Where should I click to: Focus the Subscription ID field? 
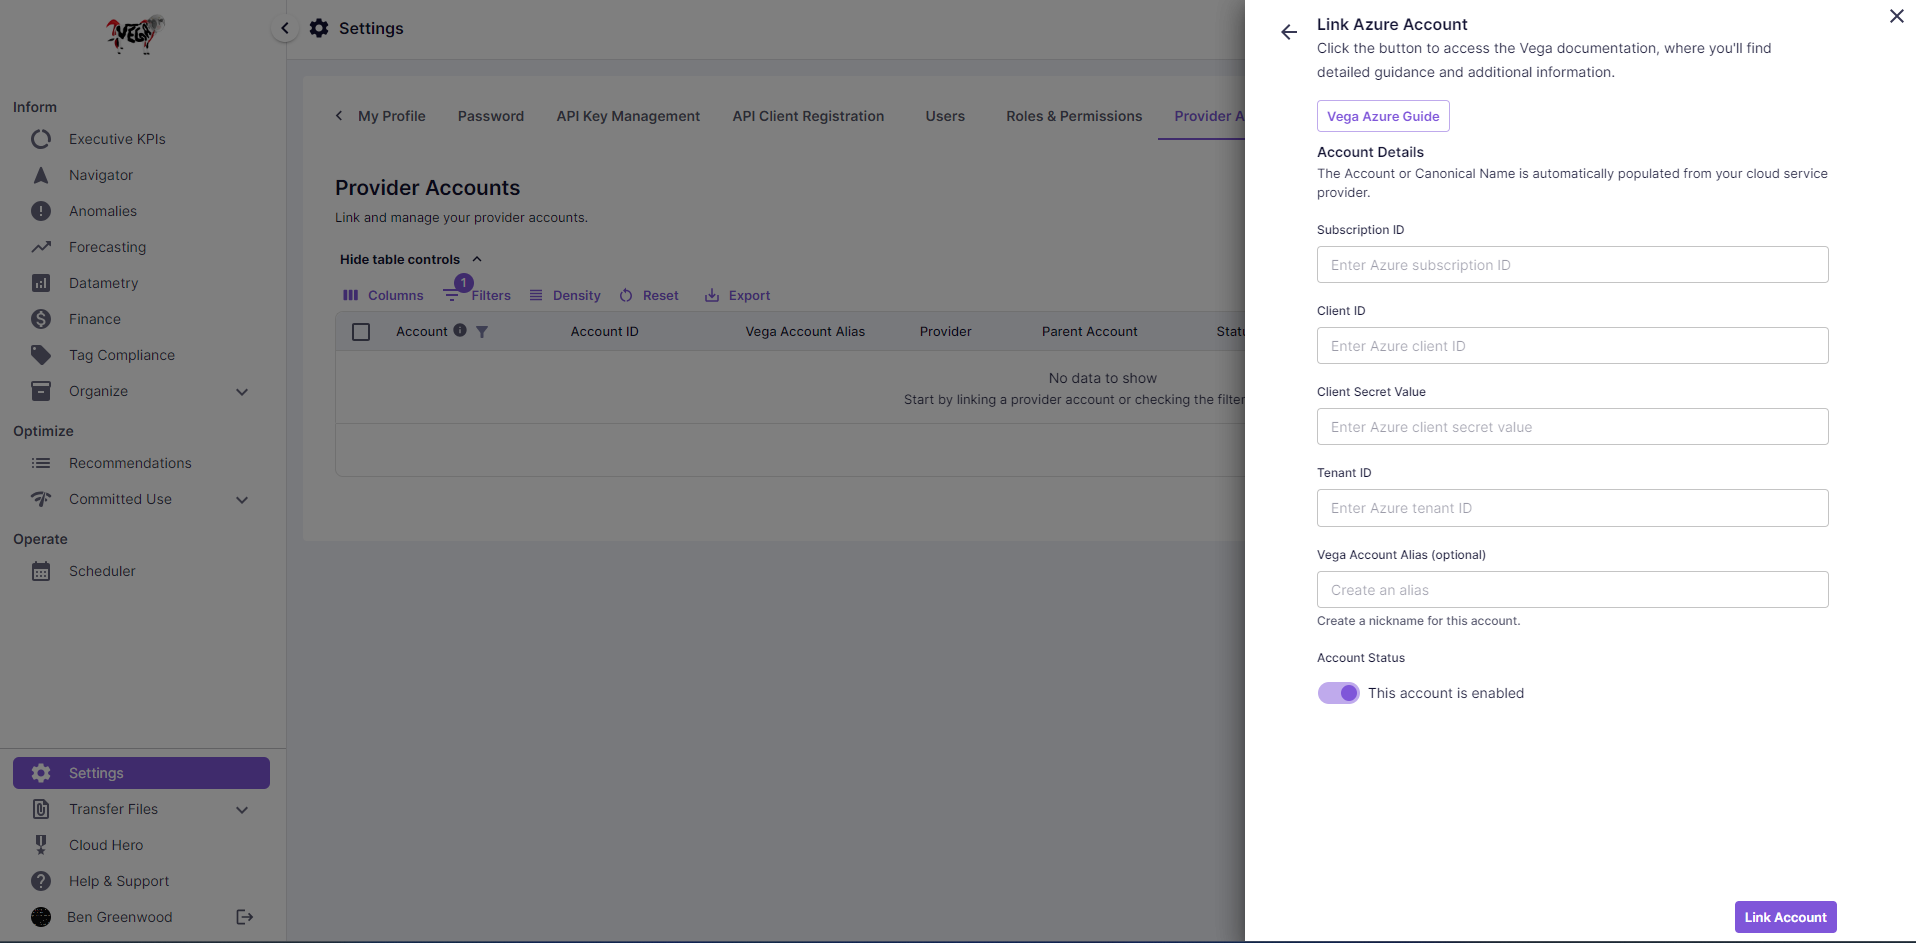pyautogui.click(x=1572, y=265)
